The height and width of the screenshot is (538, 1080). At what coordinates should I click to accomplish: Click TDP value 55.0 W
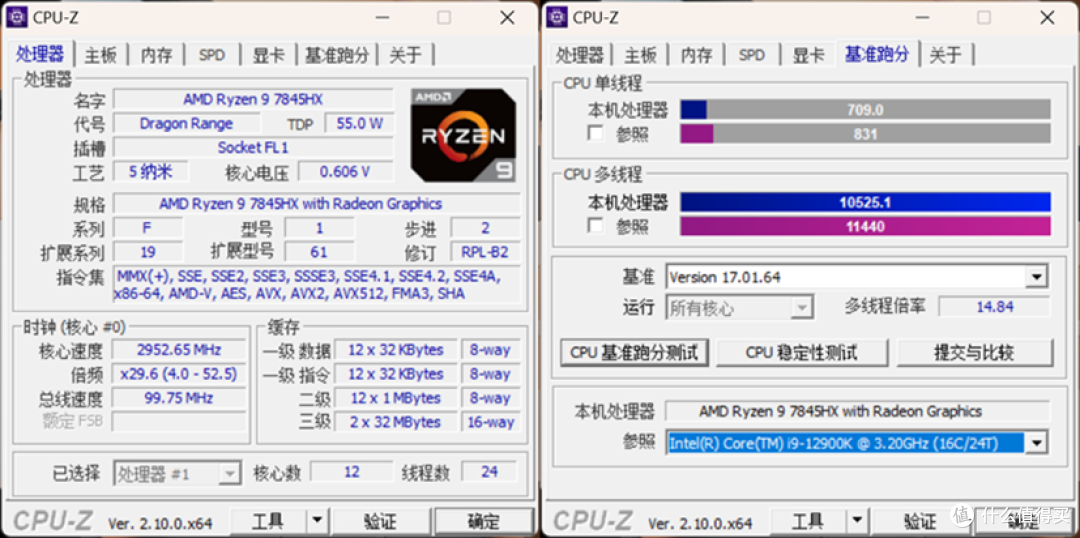359,123
